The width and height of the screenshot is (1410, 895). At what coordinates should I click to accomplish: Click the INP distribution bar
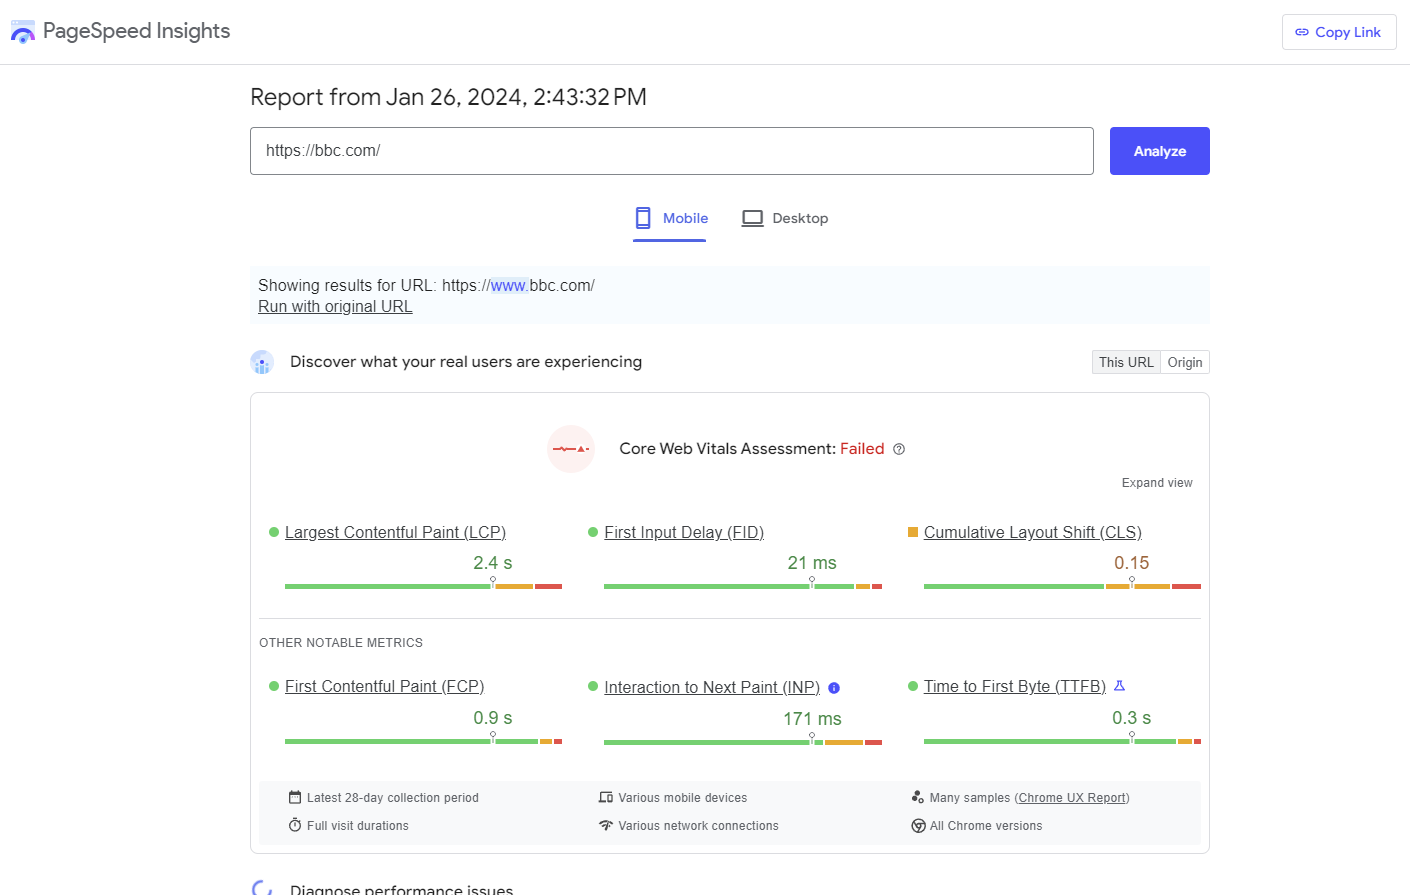pyautogui.click(x=743, y=742)
